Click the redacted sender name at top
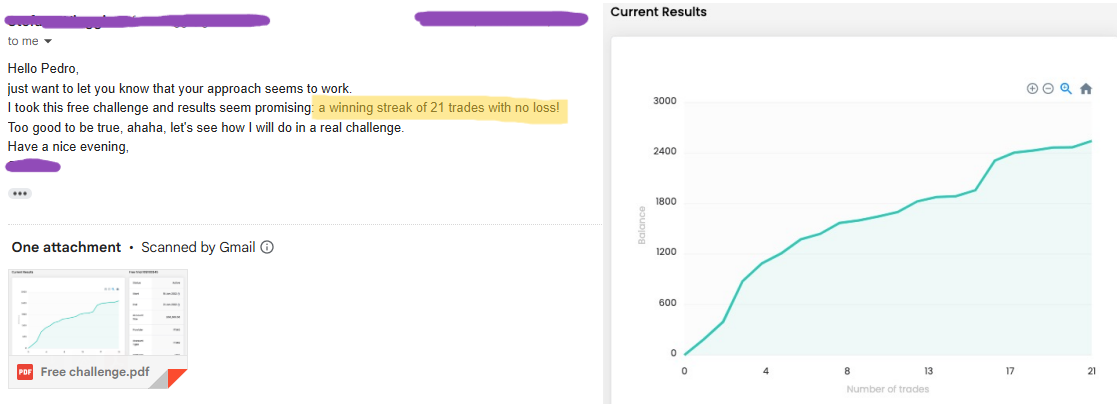Screen dimensions: 1117x404 140,20
